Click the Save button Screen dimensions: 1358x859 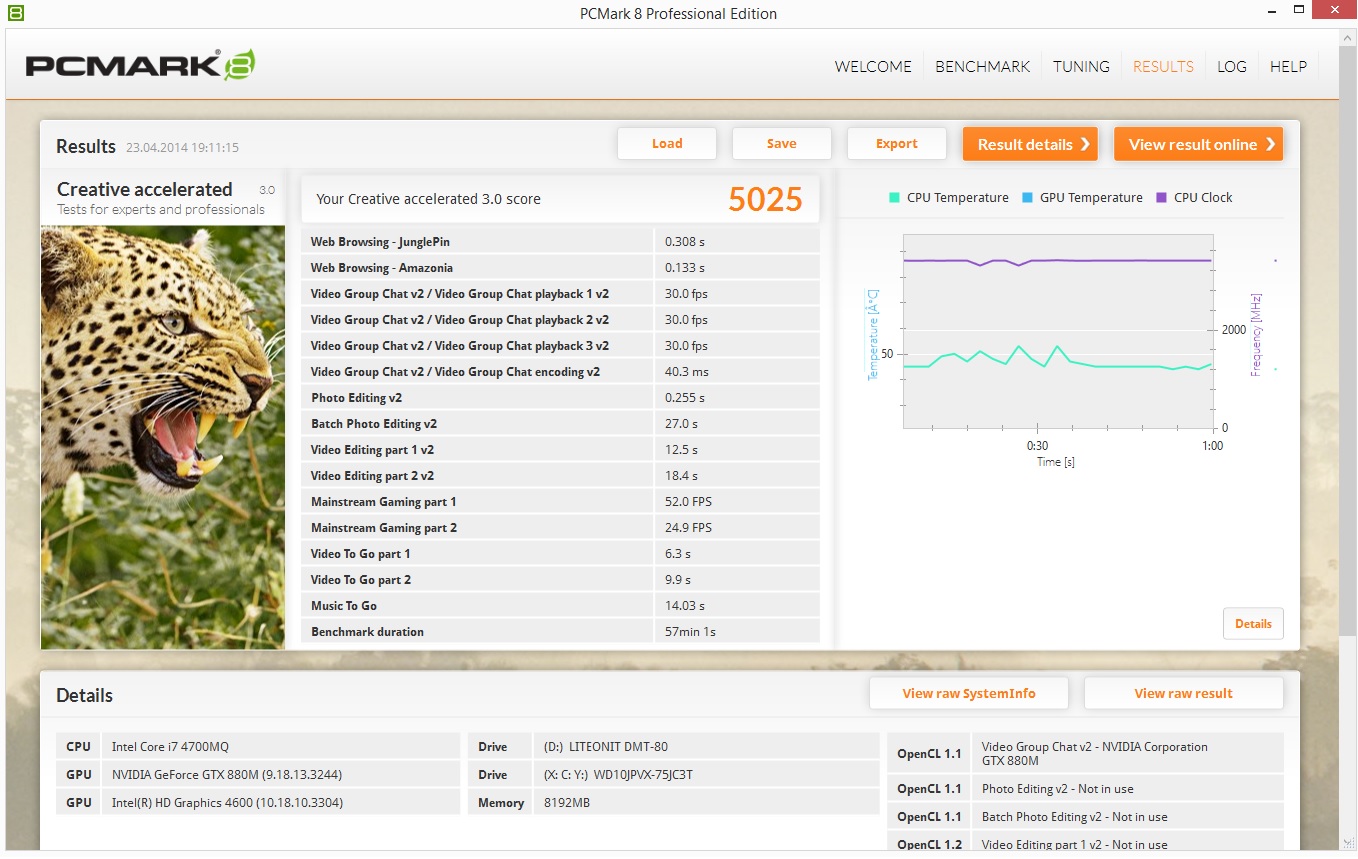[782, 144]
